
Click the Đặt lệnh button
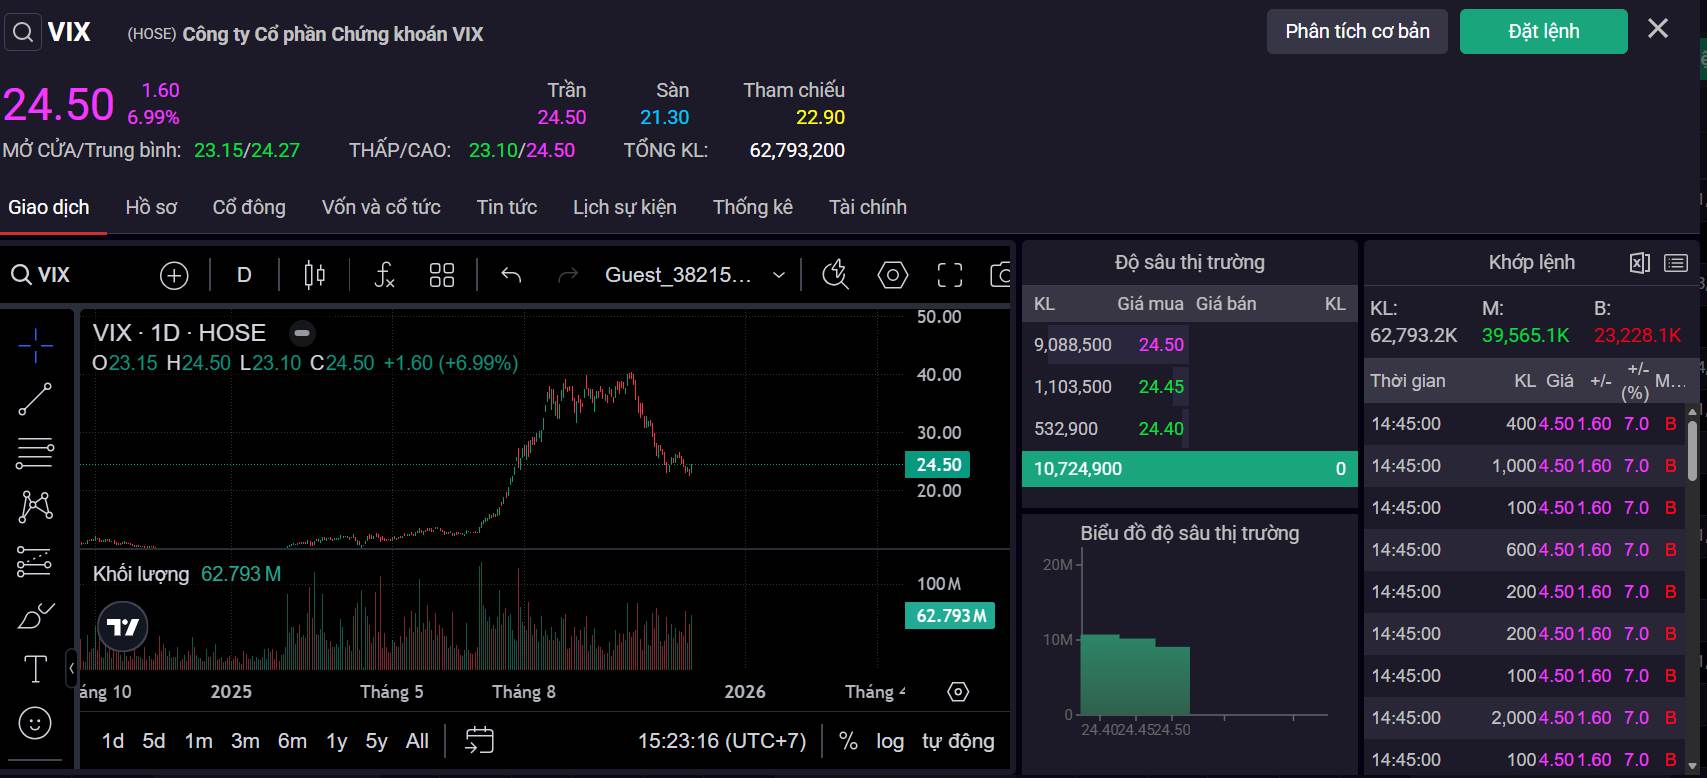pos(1543,31)
